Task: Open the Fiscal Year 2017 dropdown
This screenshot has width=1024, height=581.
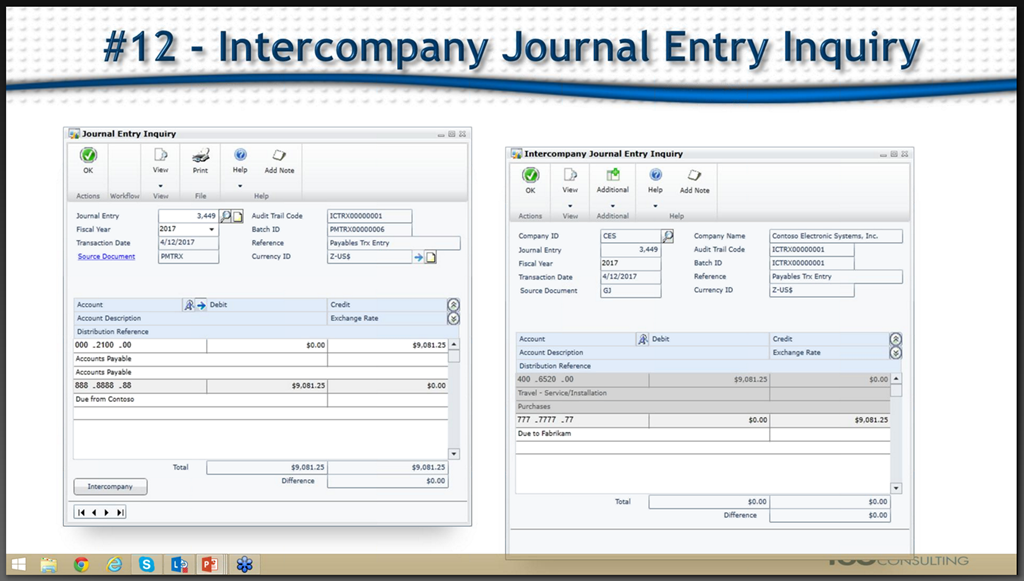Action: pos(211,229)
